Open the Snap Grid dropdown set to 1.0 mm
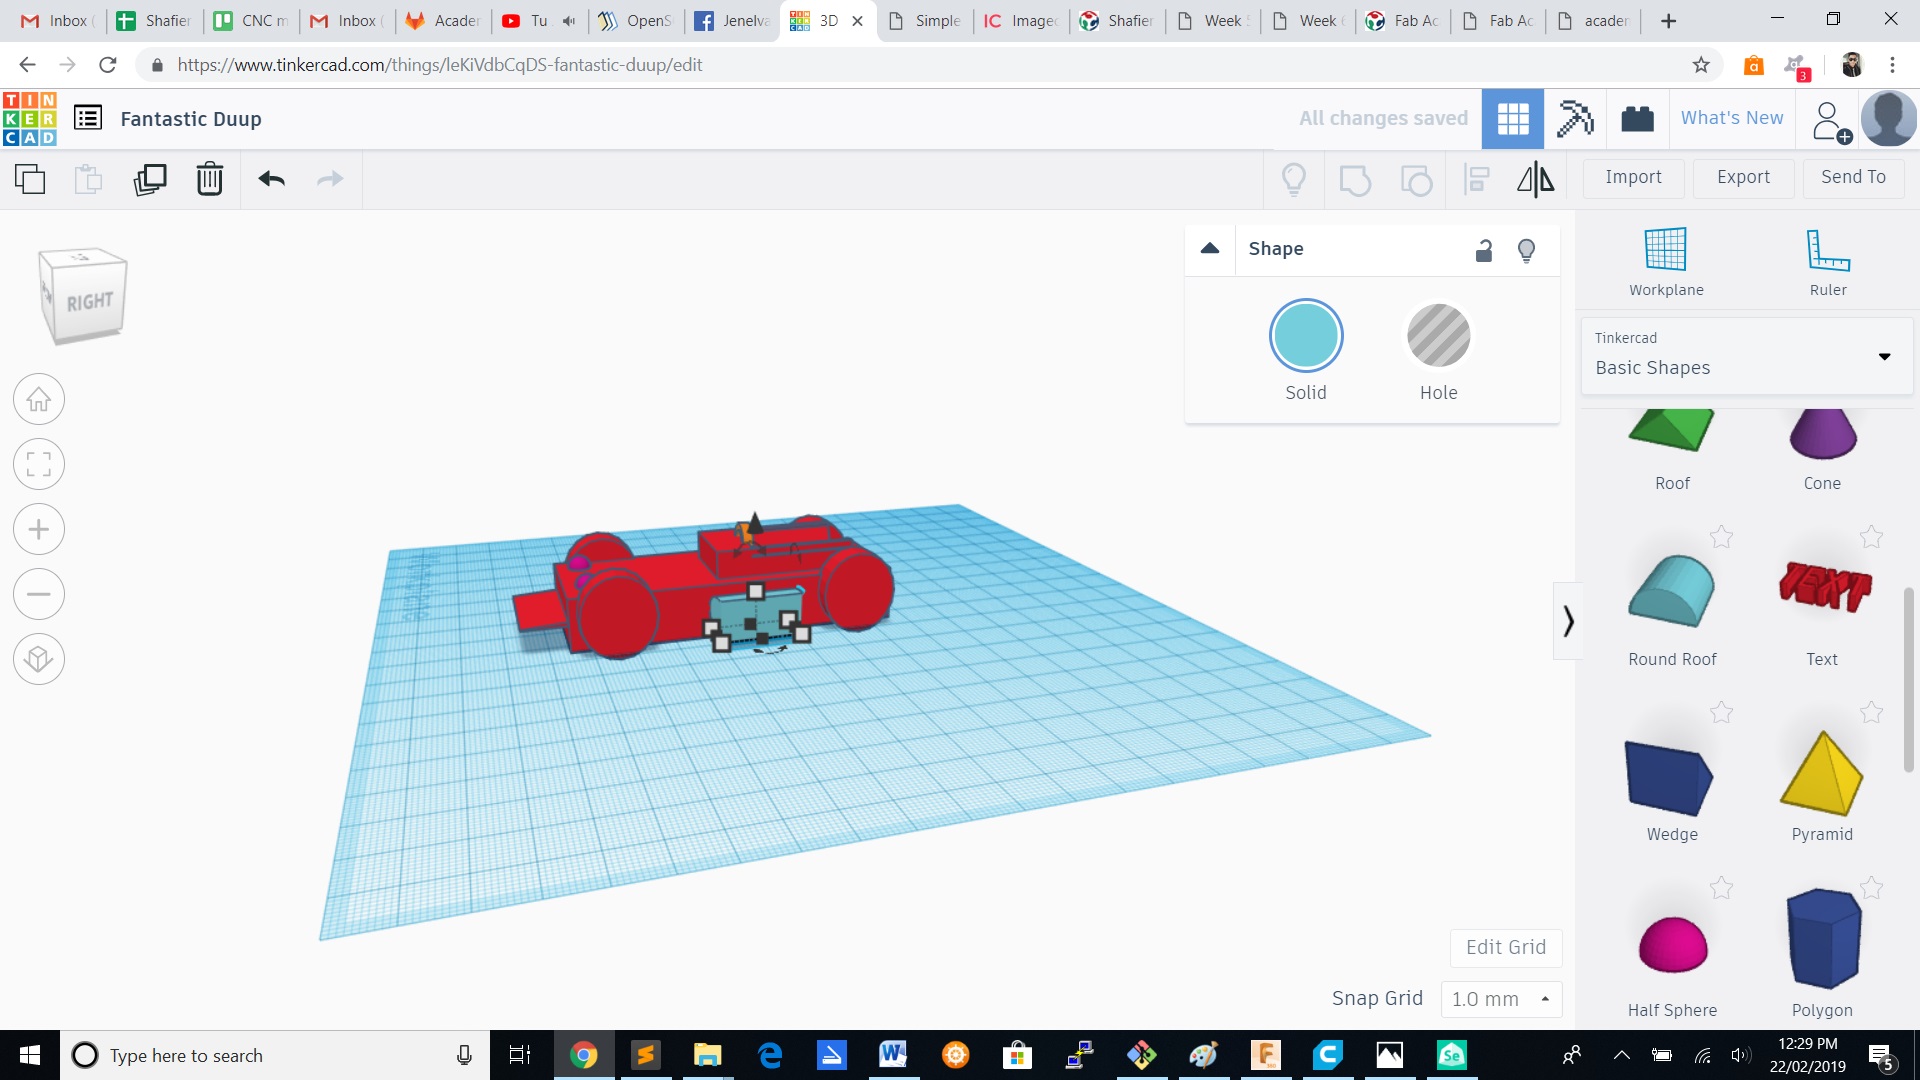The image size is (1920, 1080). (1500, 998)
